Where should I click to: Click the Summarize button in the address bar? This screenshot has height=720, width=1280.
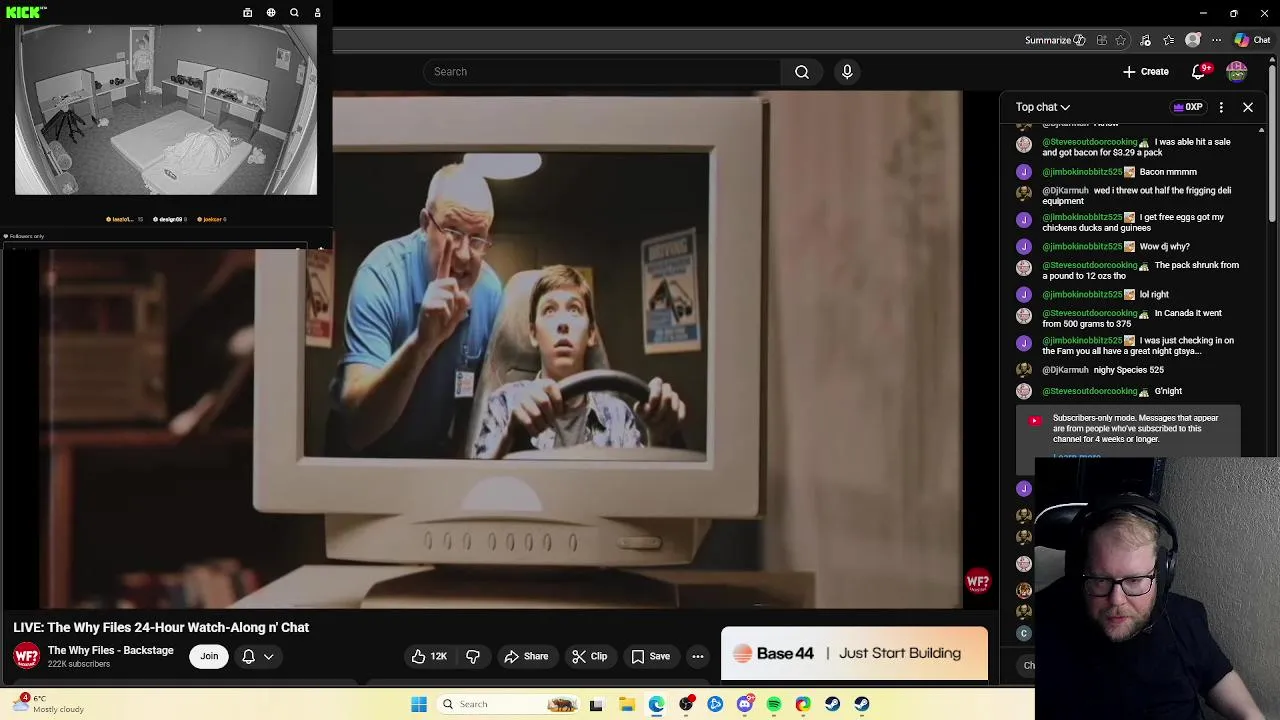click(1055, 40)
